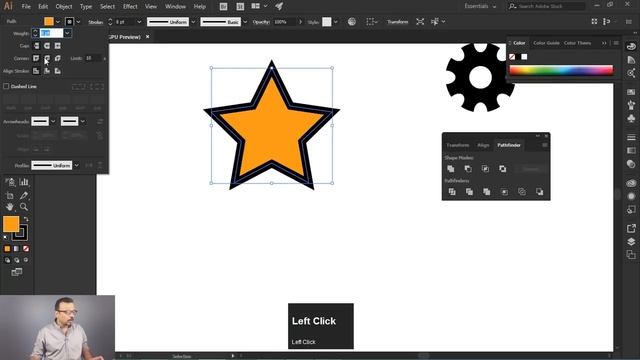Open Layers panel icon in right dock

pyautogui.click(x=631, y=241)
